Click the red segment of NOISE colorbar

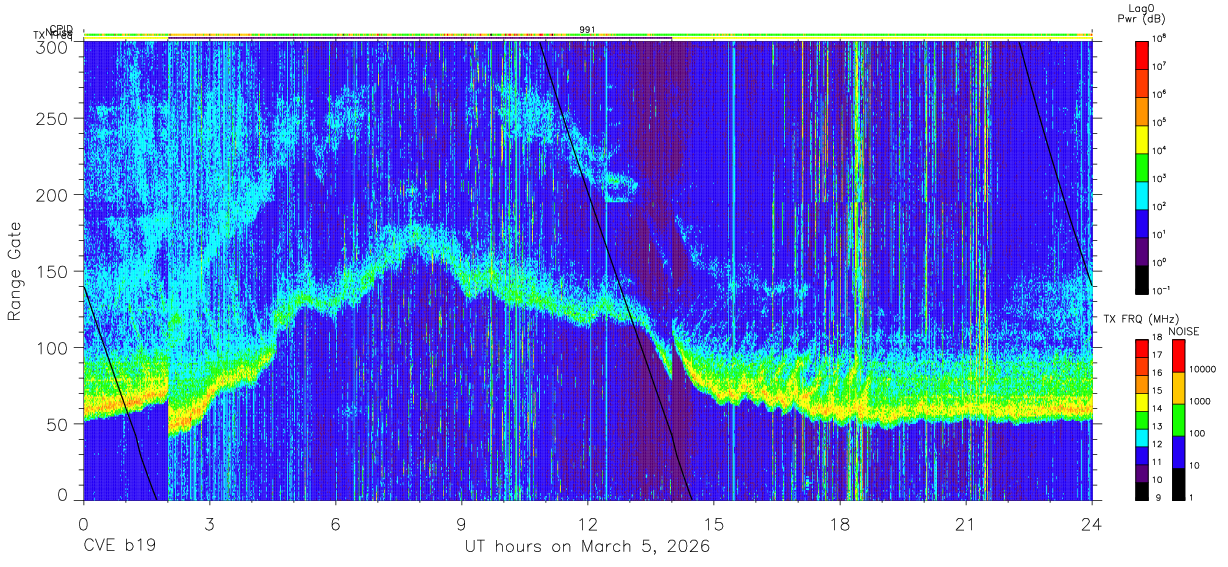(x=1177, y=355)
